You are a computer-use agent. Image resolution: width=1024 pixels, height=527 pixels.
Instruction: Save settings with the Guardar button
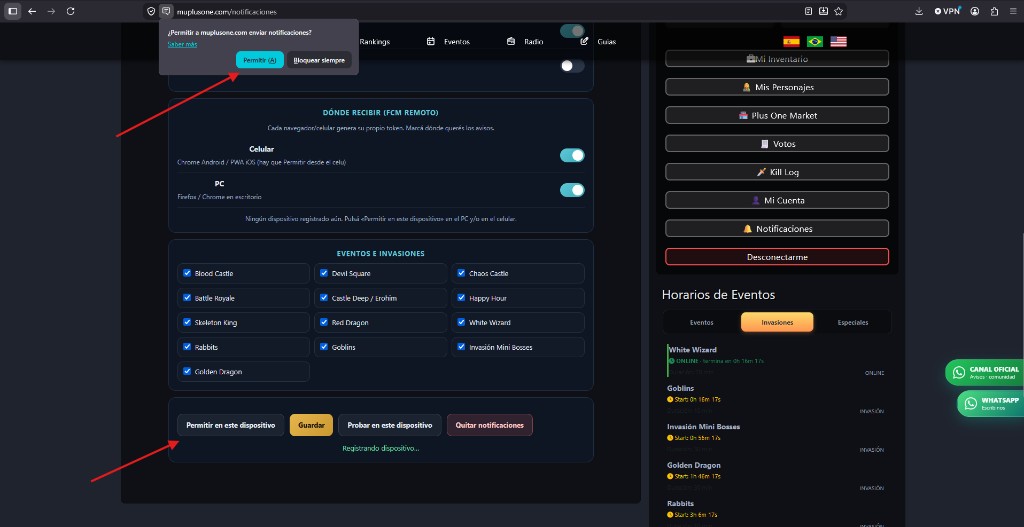tap(312, 425)
